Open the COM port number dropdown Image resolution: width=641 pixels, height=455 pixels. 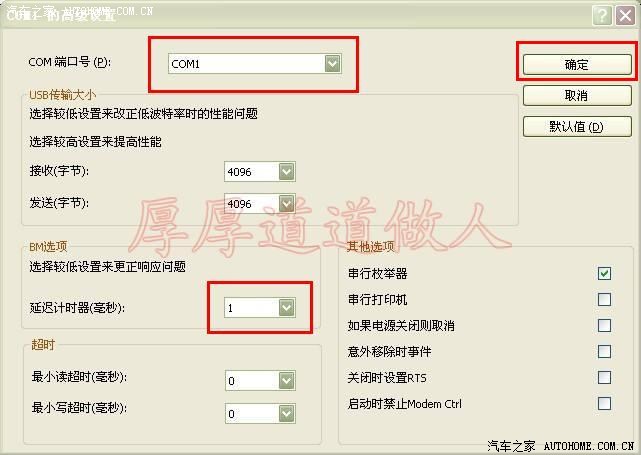tap(332, 64)
